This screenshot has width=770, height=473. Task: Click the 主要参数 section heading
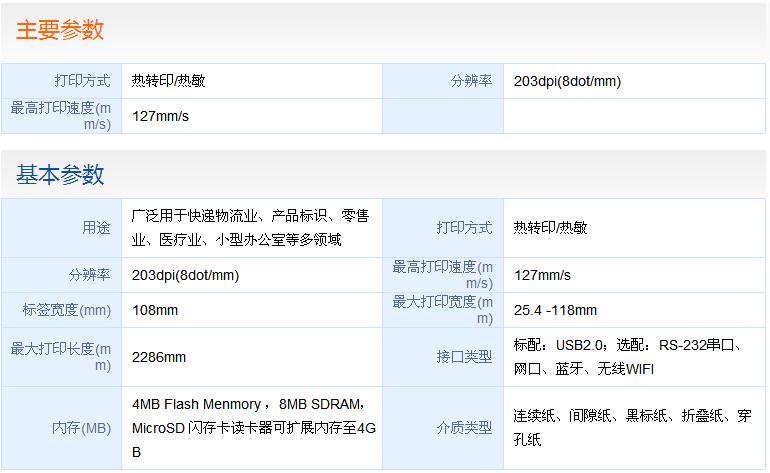[x=60, y=30]
